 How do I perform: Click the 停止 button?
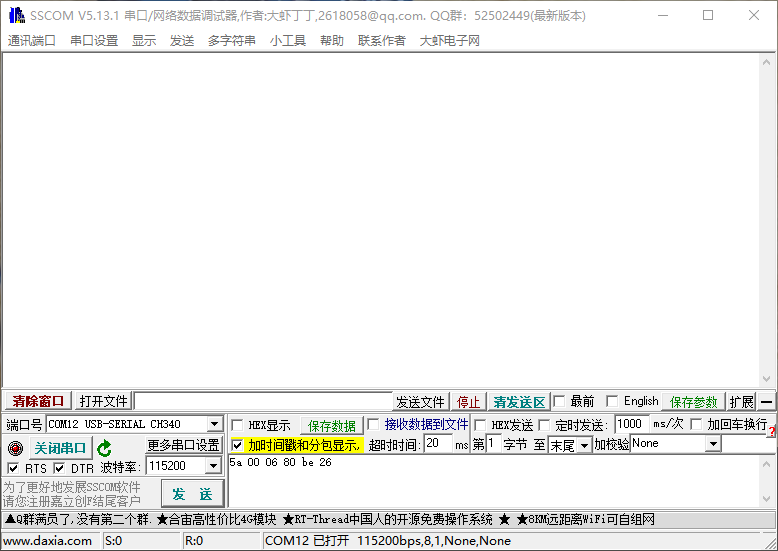pyautogui.click(x=468, y=402)
